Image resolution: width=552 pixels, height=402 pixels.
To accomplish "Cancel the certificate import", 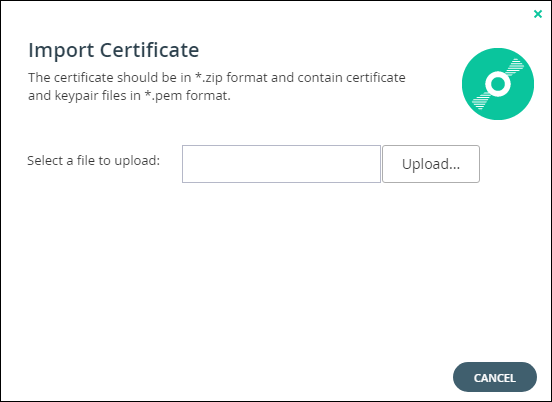I will 495,377.
